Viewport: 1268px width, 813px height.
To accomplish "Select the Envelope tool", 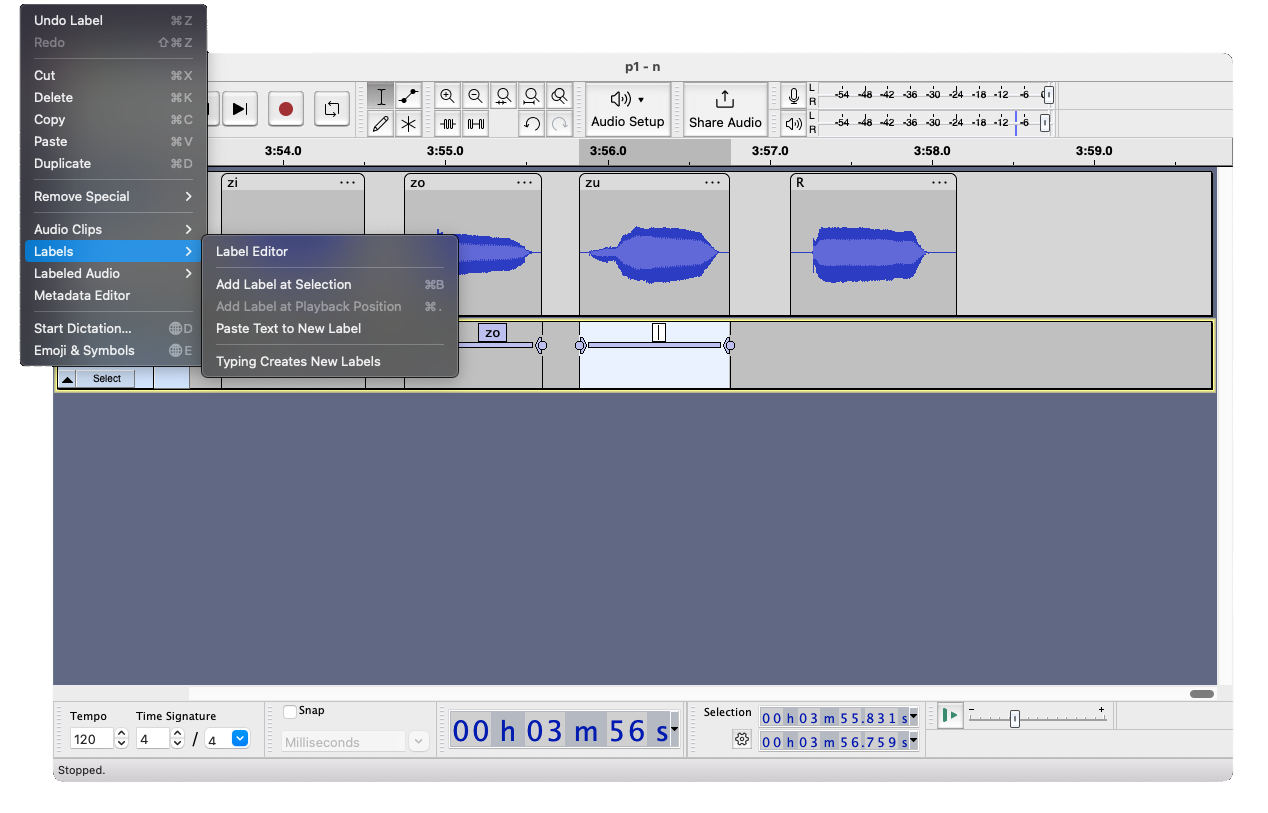I will [x=408, y=97].
